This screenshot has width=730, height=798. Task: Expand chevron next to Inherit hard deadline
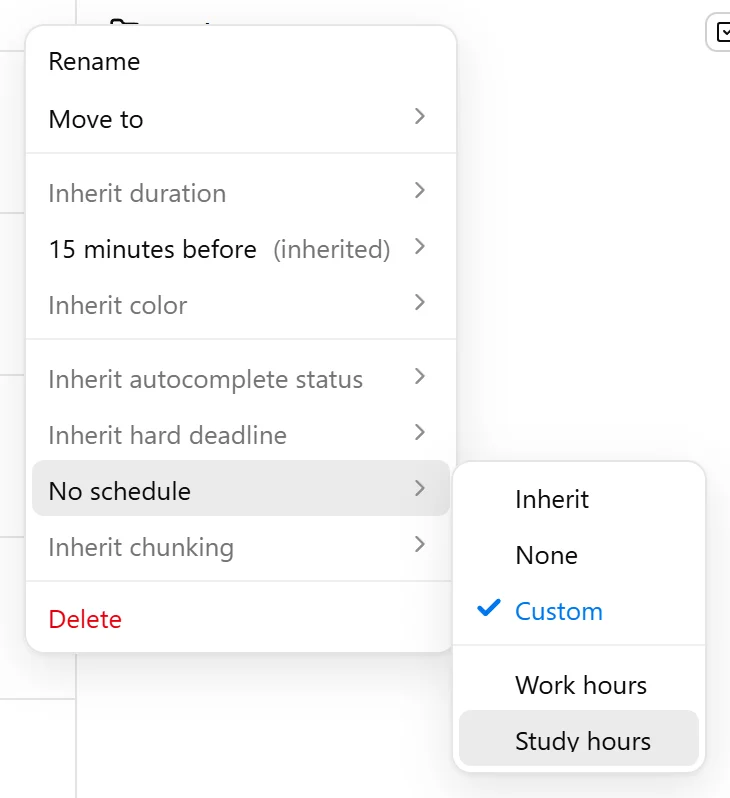pyautogui.click(x=419, y=433)
